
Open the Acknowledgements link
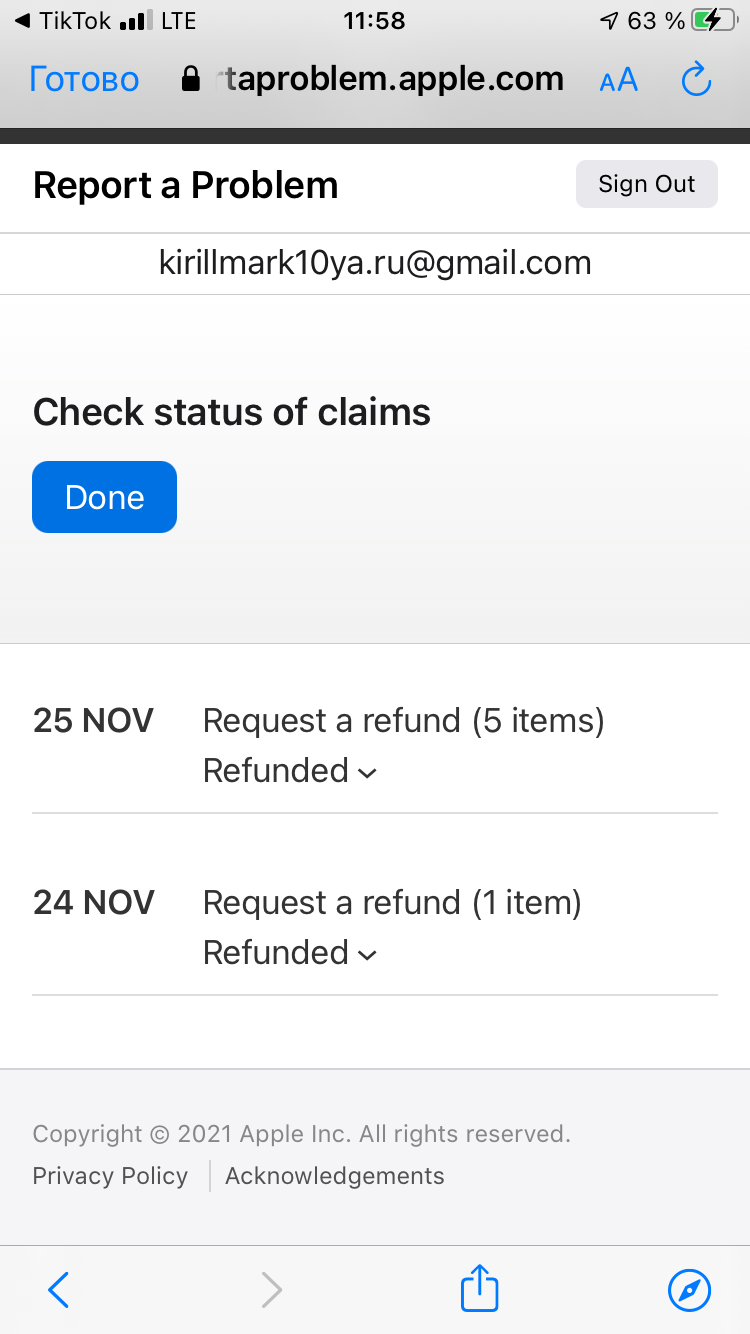(334, 1176)
